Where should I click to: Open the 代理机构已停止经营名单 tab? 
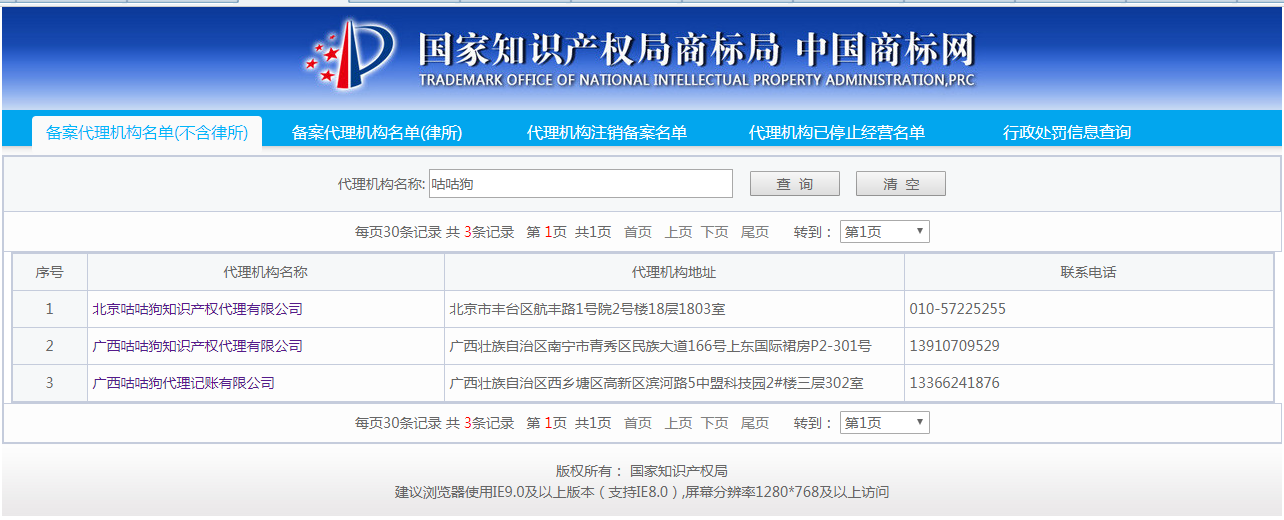[837, 132]
